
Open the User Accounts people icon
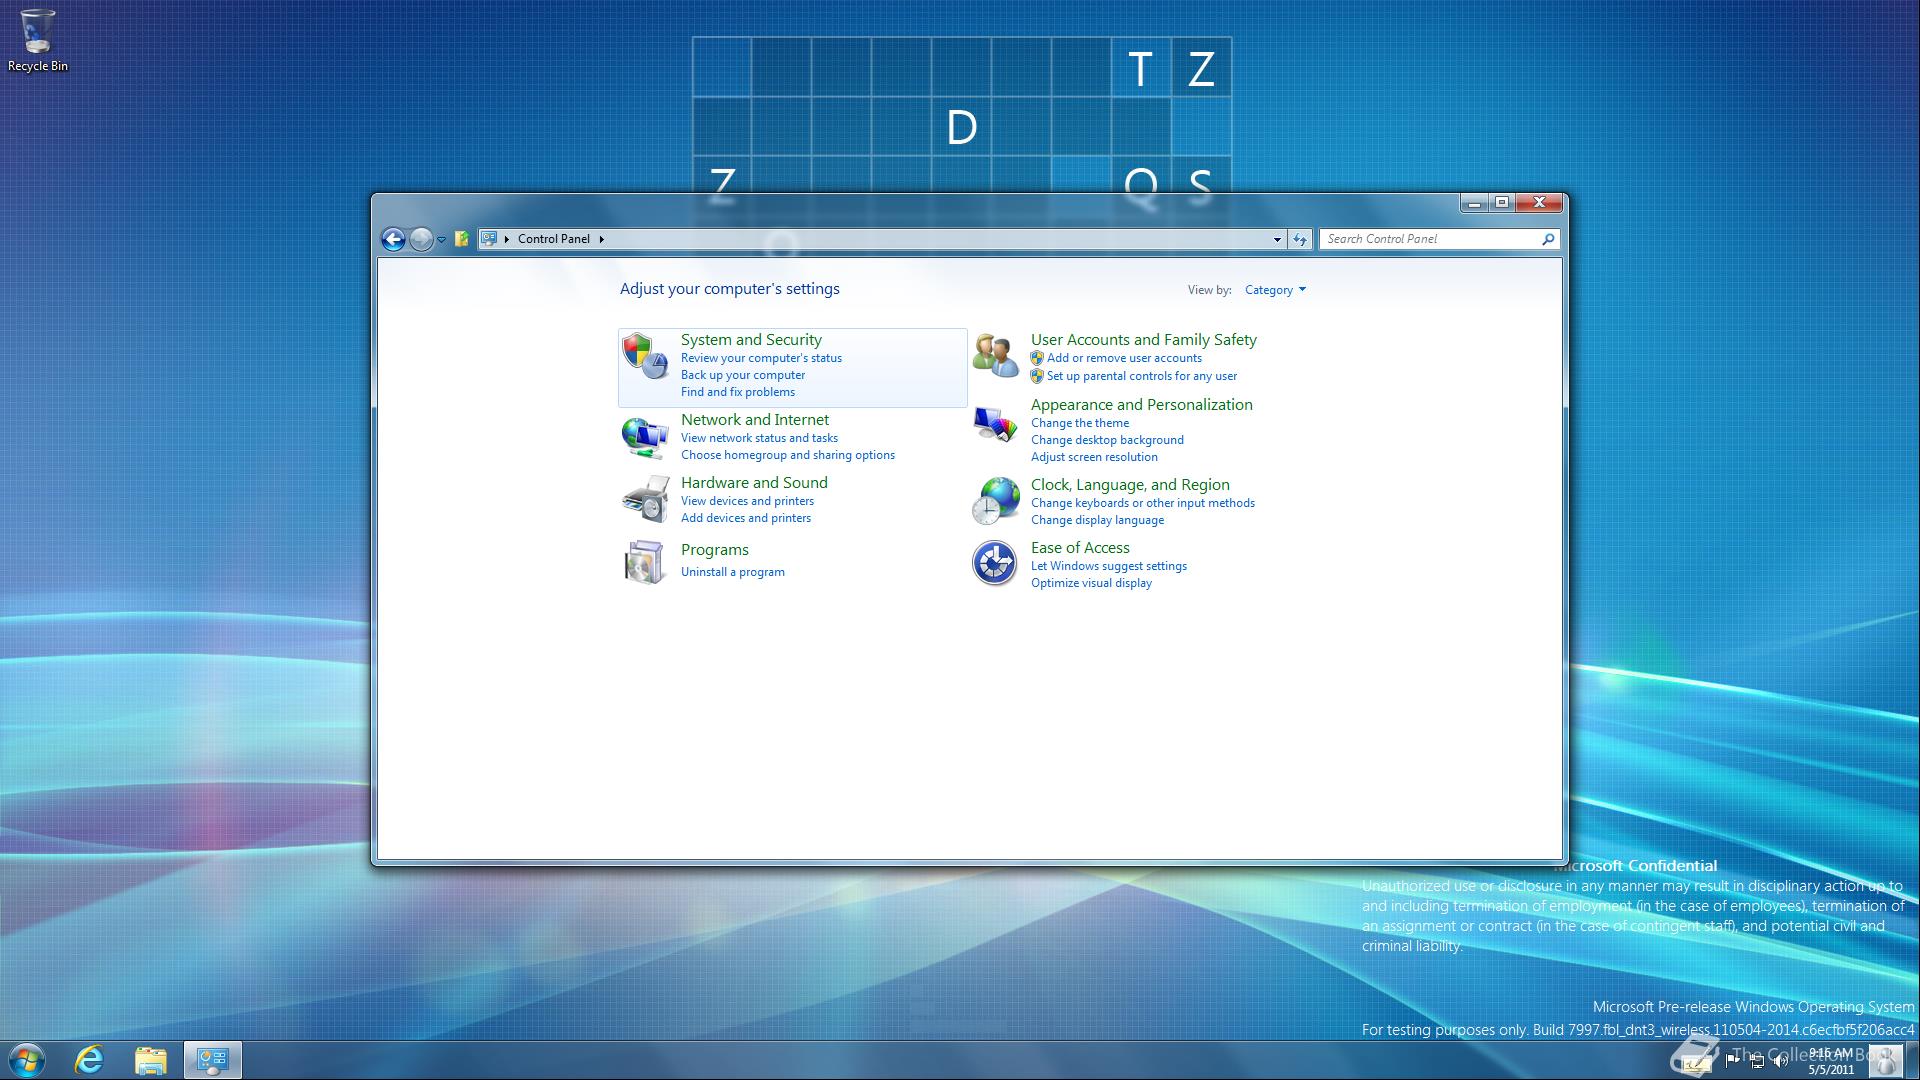[x=995, y=356]
